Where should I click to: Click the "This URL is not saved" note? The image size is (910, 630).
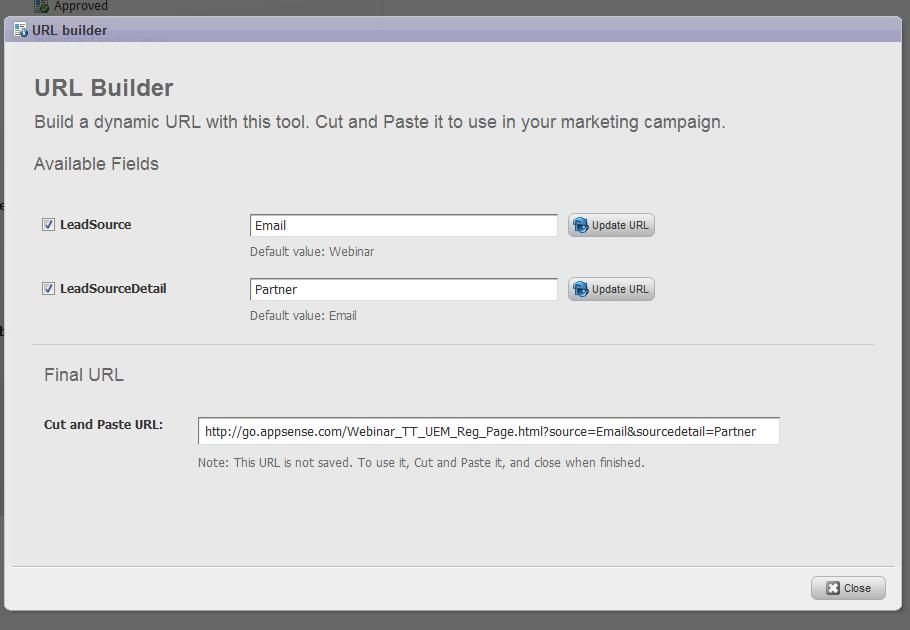pyautogui.click(x=421, y=463)
